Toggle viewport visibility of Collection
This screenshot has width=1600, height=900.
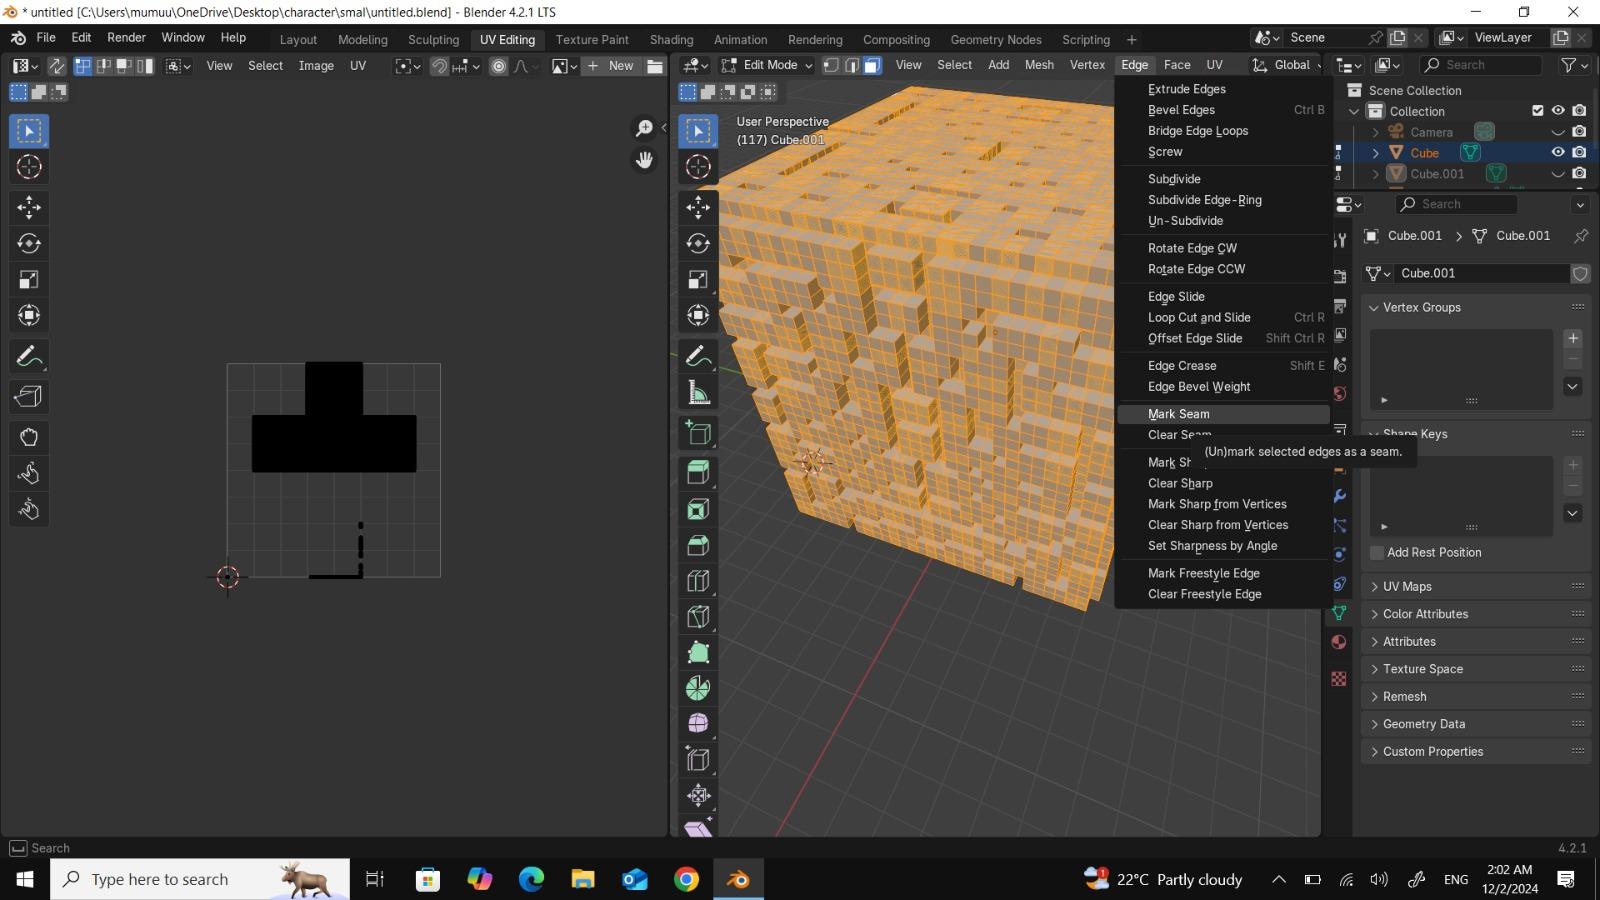pos(1558,111)
